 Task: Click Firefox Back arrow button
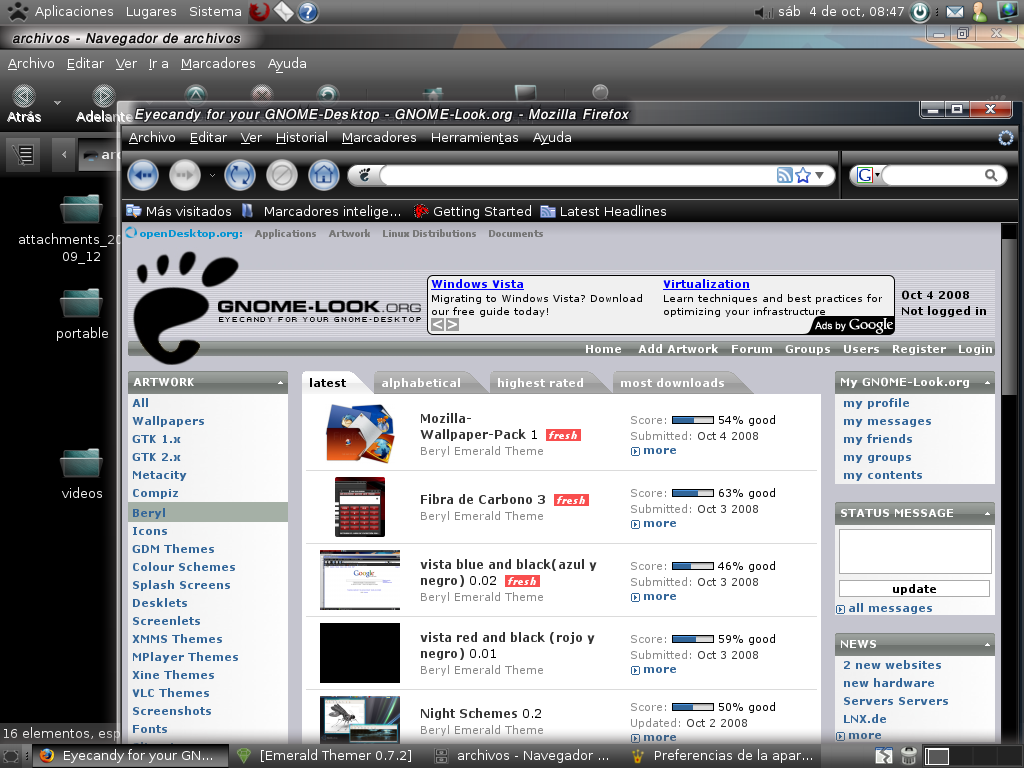(x=143, y=175)
